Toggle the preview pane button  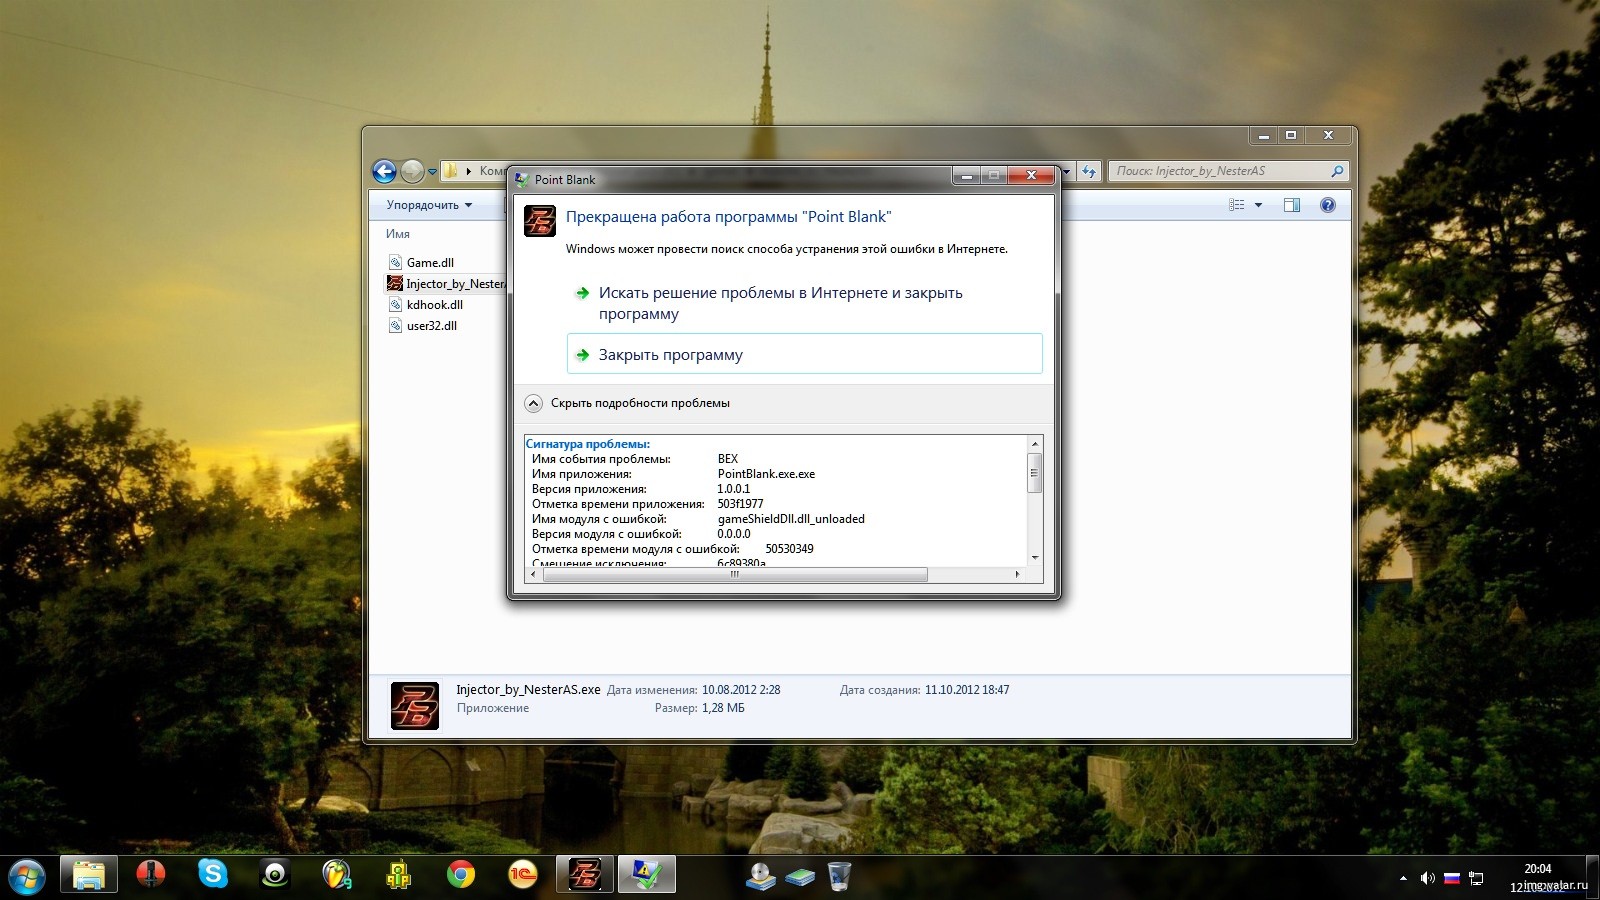click(x=1292, y=205)
